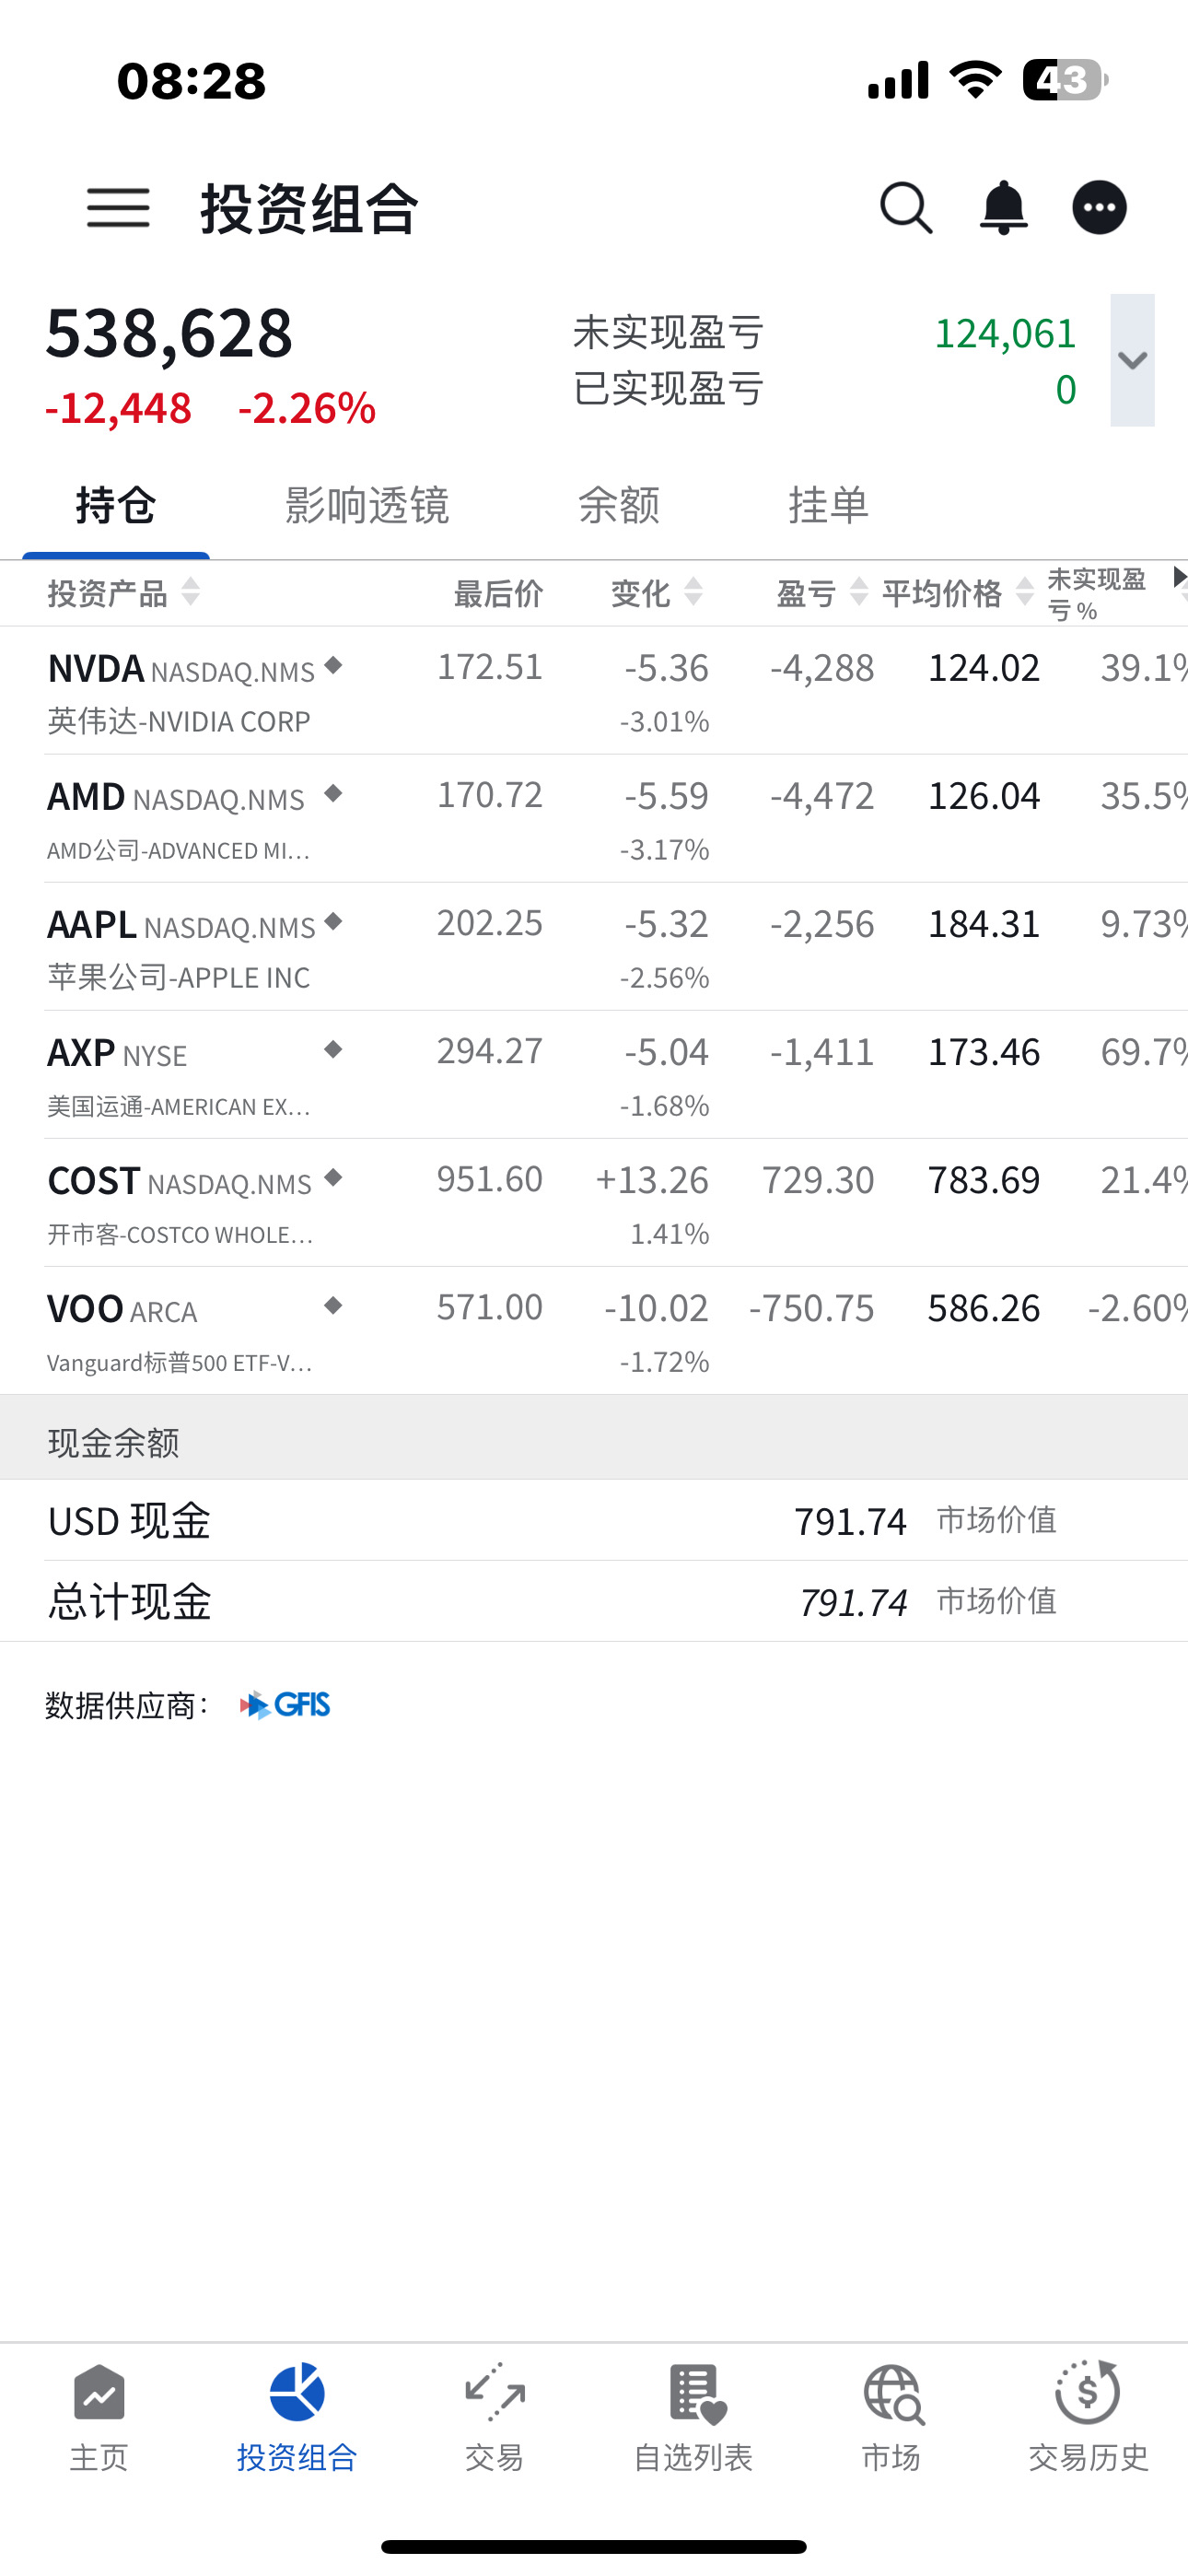Sort by 平均价格 column arrows
Screen dimensions: 1188x2576
tap(1024, 592)
